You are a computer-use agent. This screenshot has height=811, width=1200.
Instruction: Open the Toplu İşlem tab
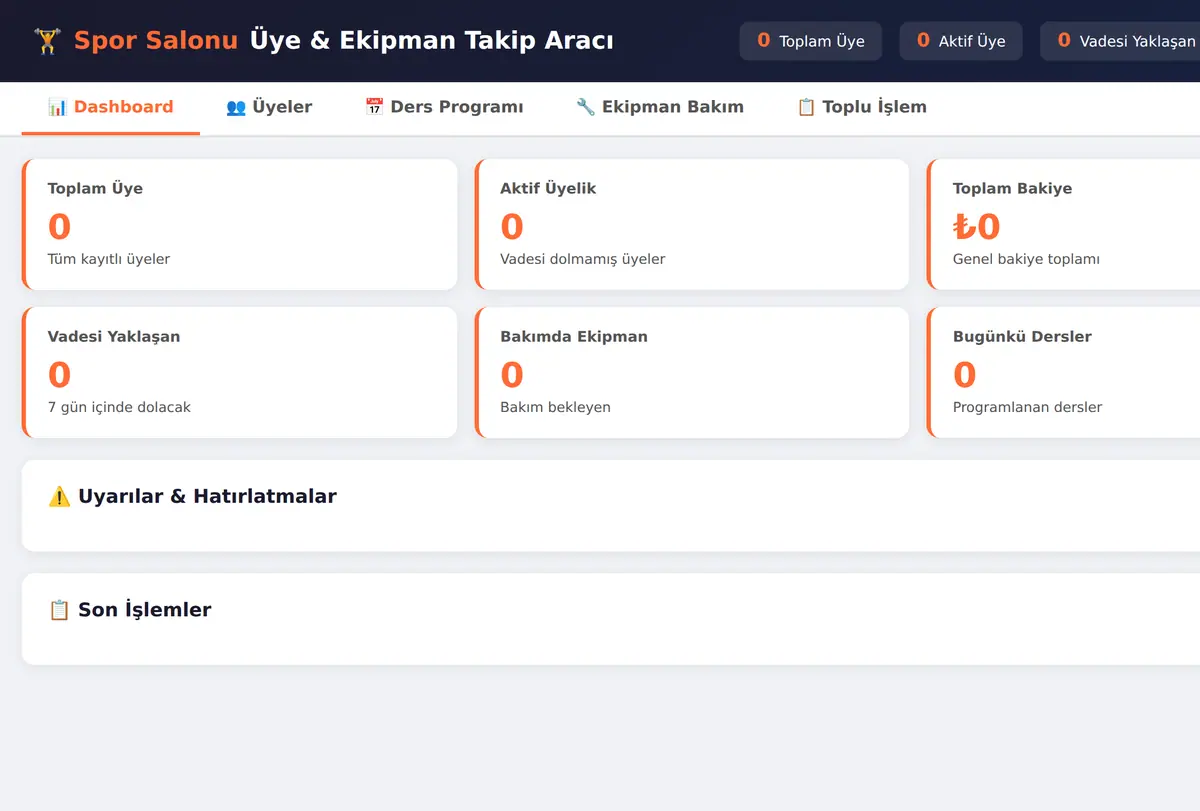(x=862, y=108)
